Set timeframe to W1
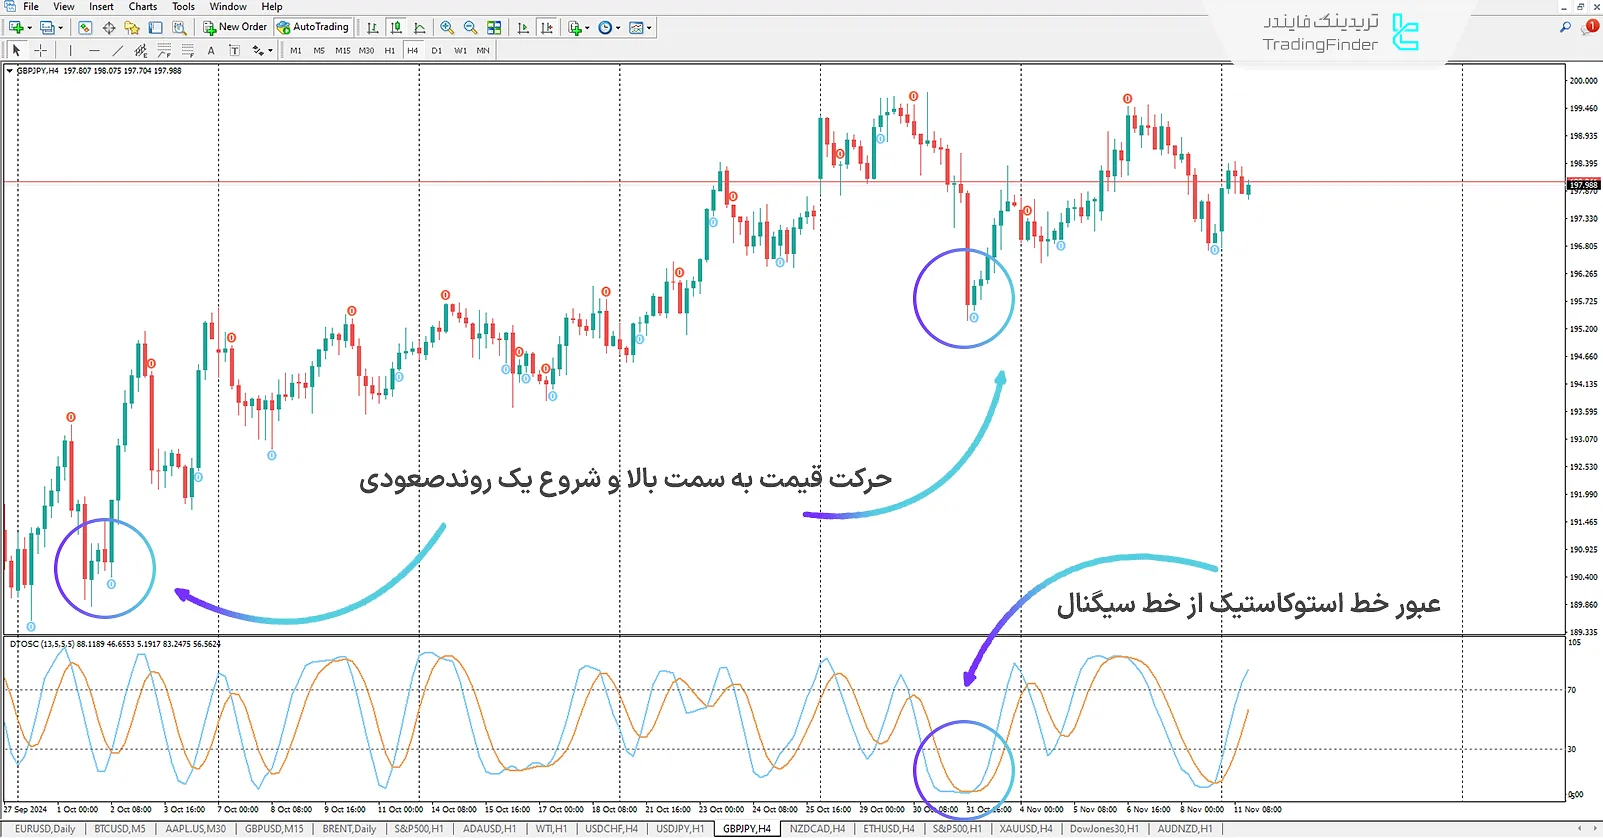Screen dimensions: 1603x838 [460, 50]
